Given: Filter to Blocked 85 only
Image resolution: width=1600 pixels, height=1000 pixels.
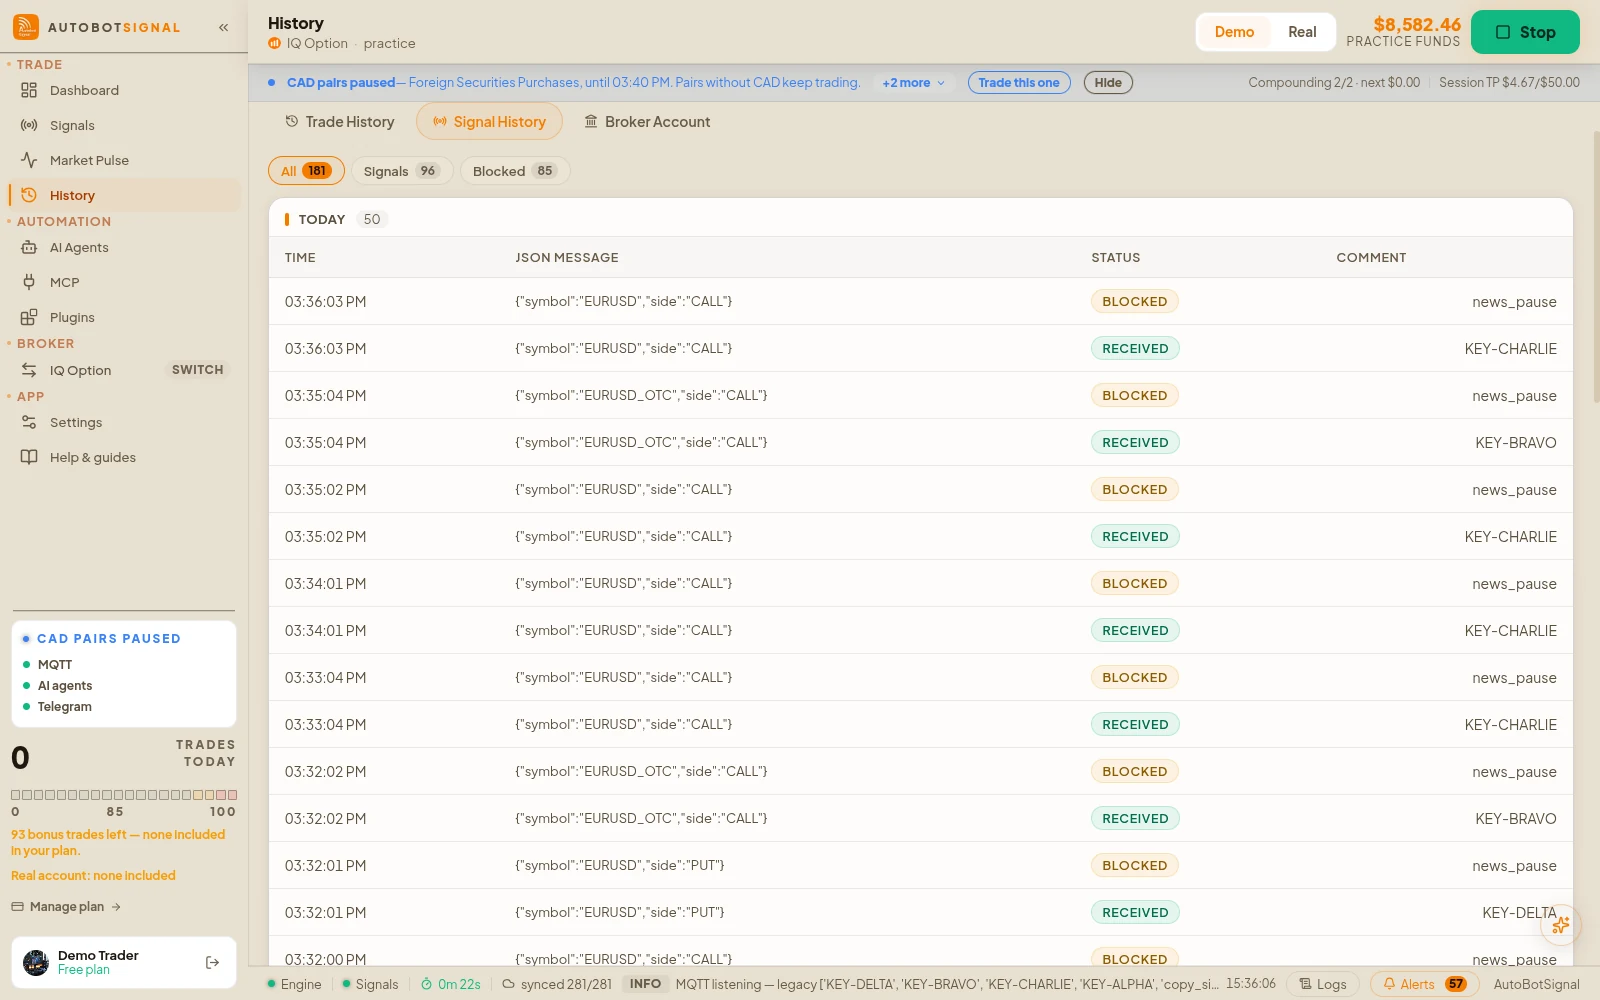Looking at the screenshot, I should click(x=514, y=171).
